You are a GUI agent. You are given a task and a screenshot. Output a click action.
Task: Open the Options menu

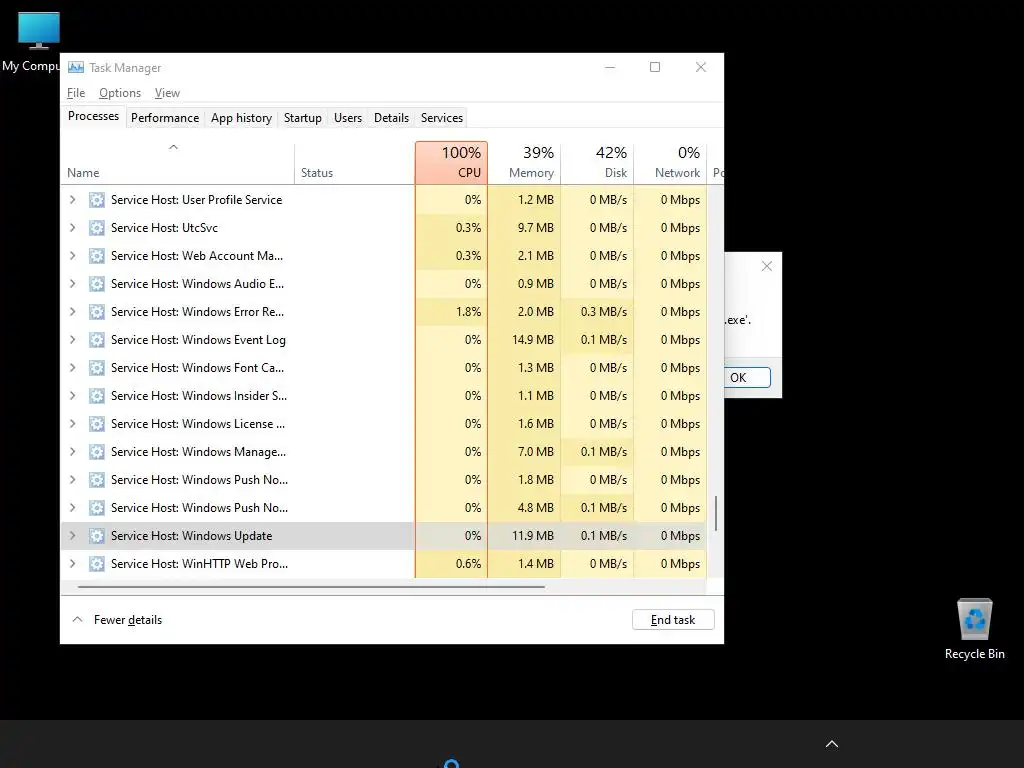coord(120,93)
